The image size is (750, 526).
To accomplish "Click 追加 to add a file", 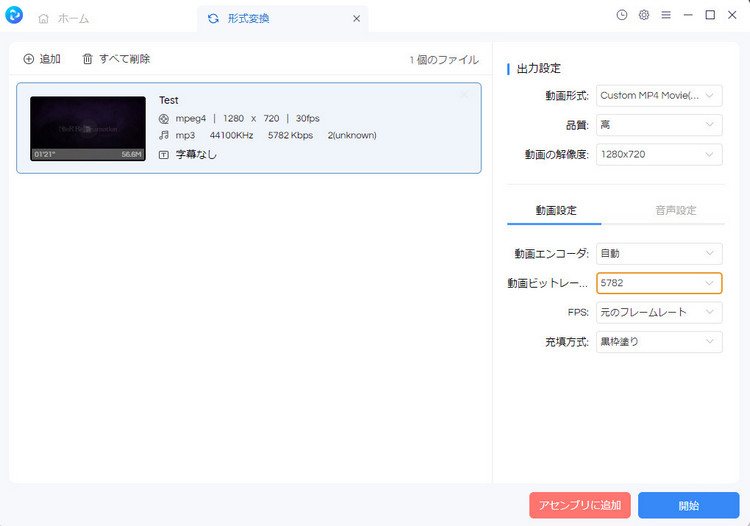I will pos(41,59).
